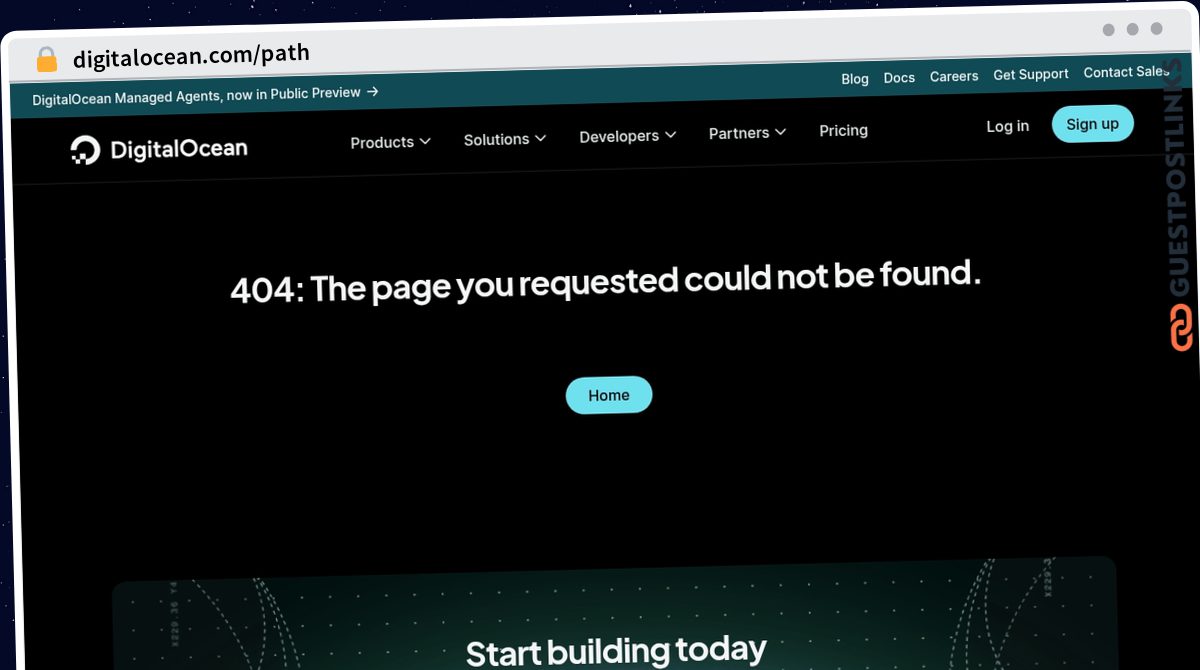
Task: Expand the Developers dropdown menu
Action: pos(628,136)
